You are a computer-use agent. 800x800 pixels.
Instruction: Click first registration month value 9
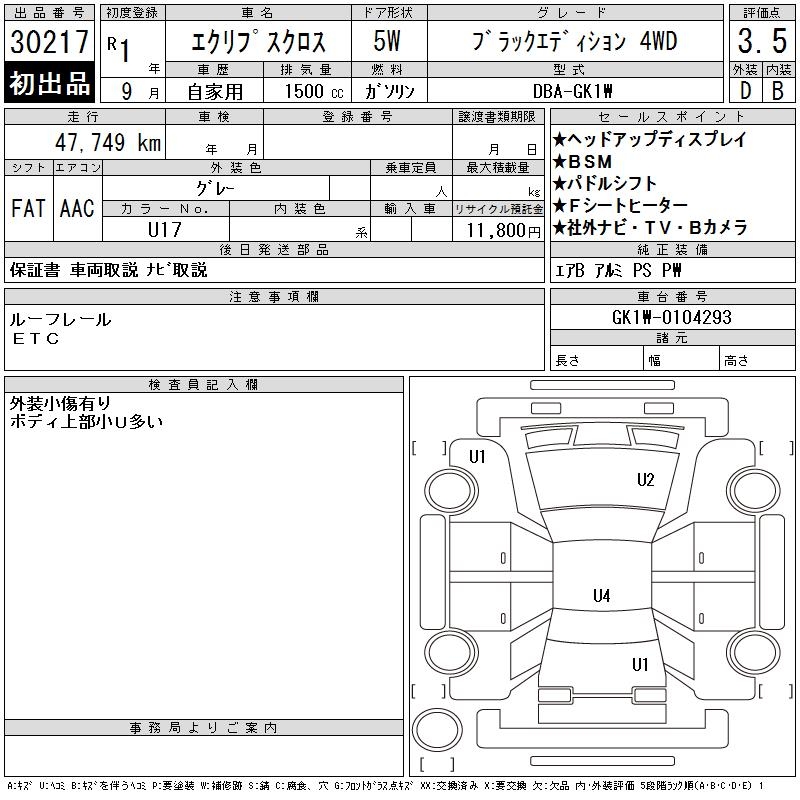(x=127, y=91)
